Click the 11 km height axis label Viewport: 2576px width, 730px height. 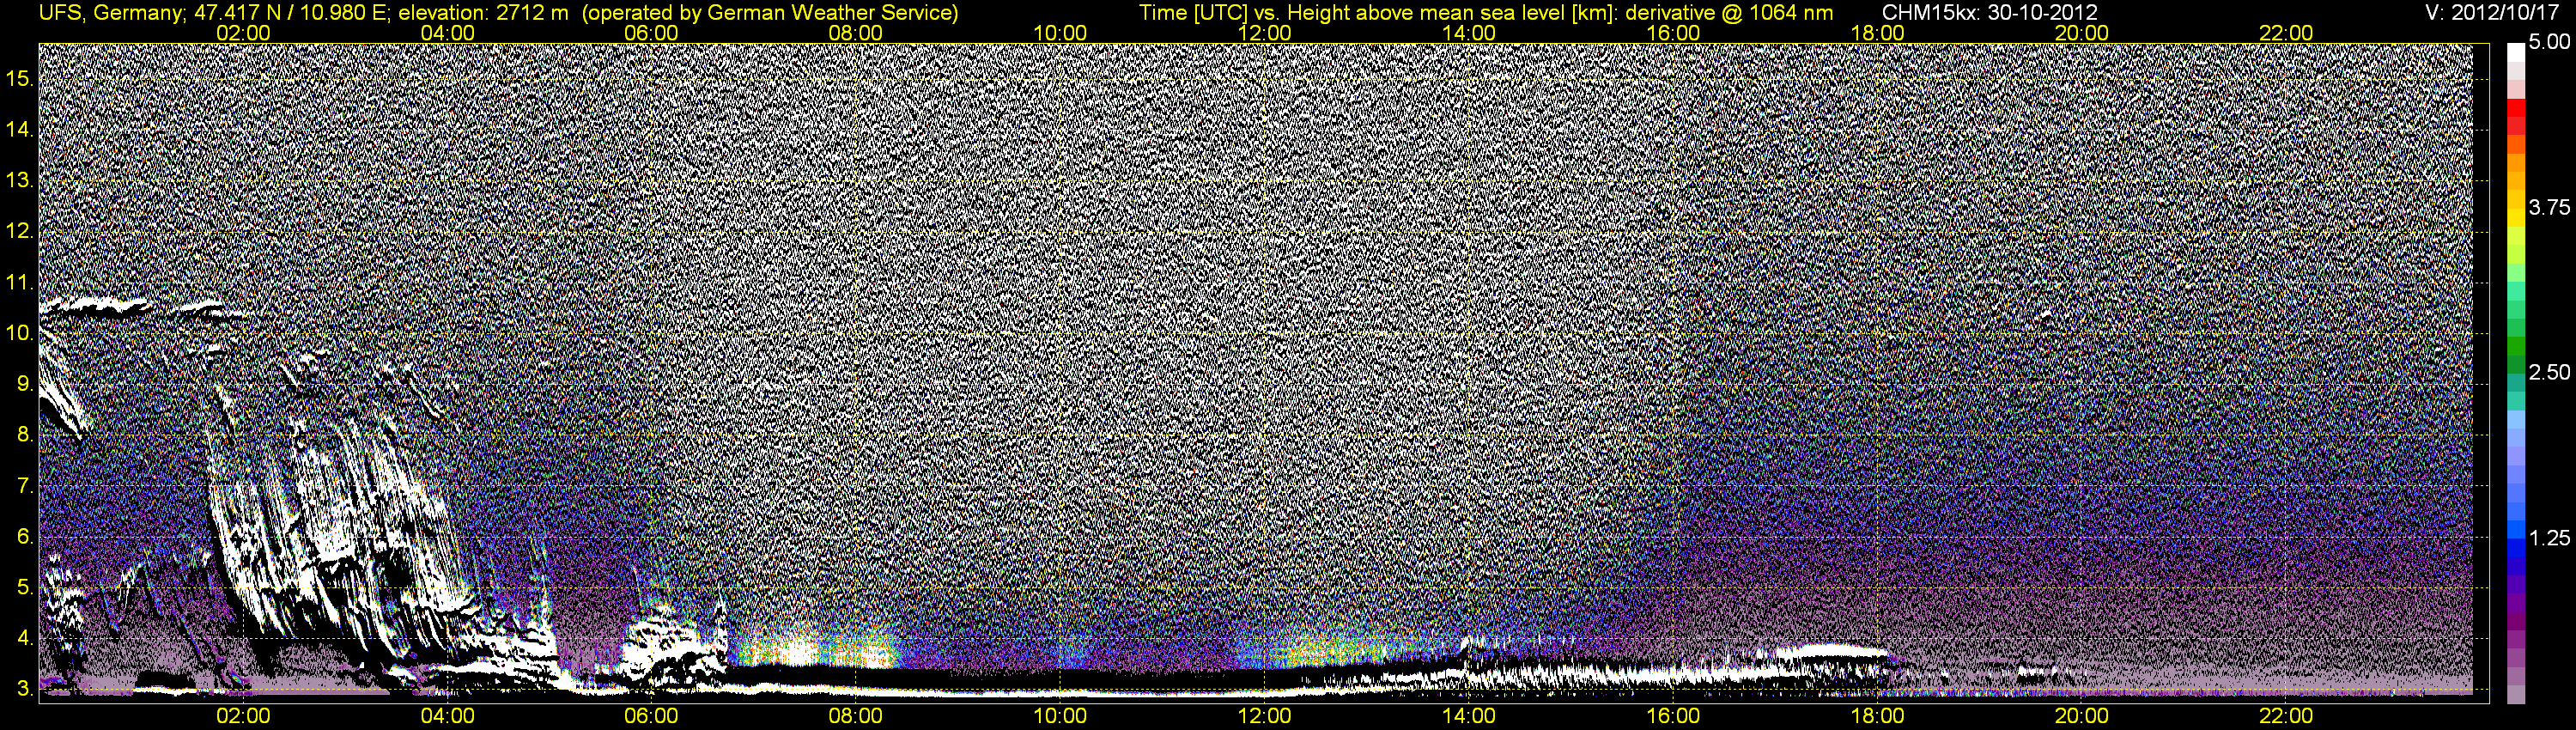coord(19,283)
